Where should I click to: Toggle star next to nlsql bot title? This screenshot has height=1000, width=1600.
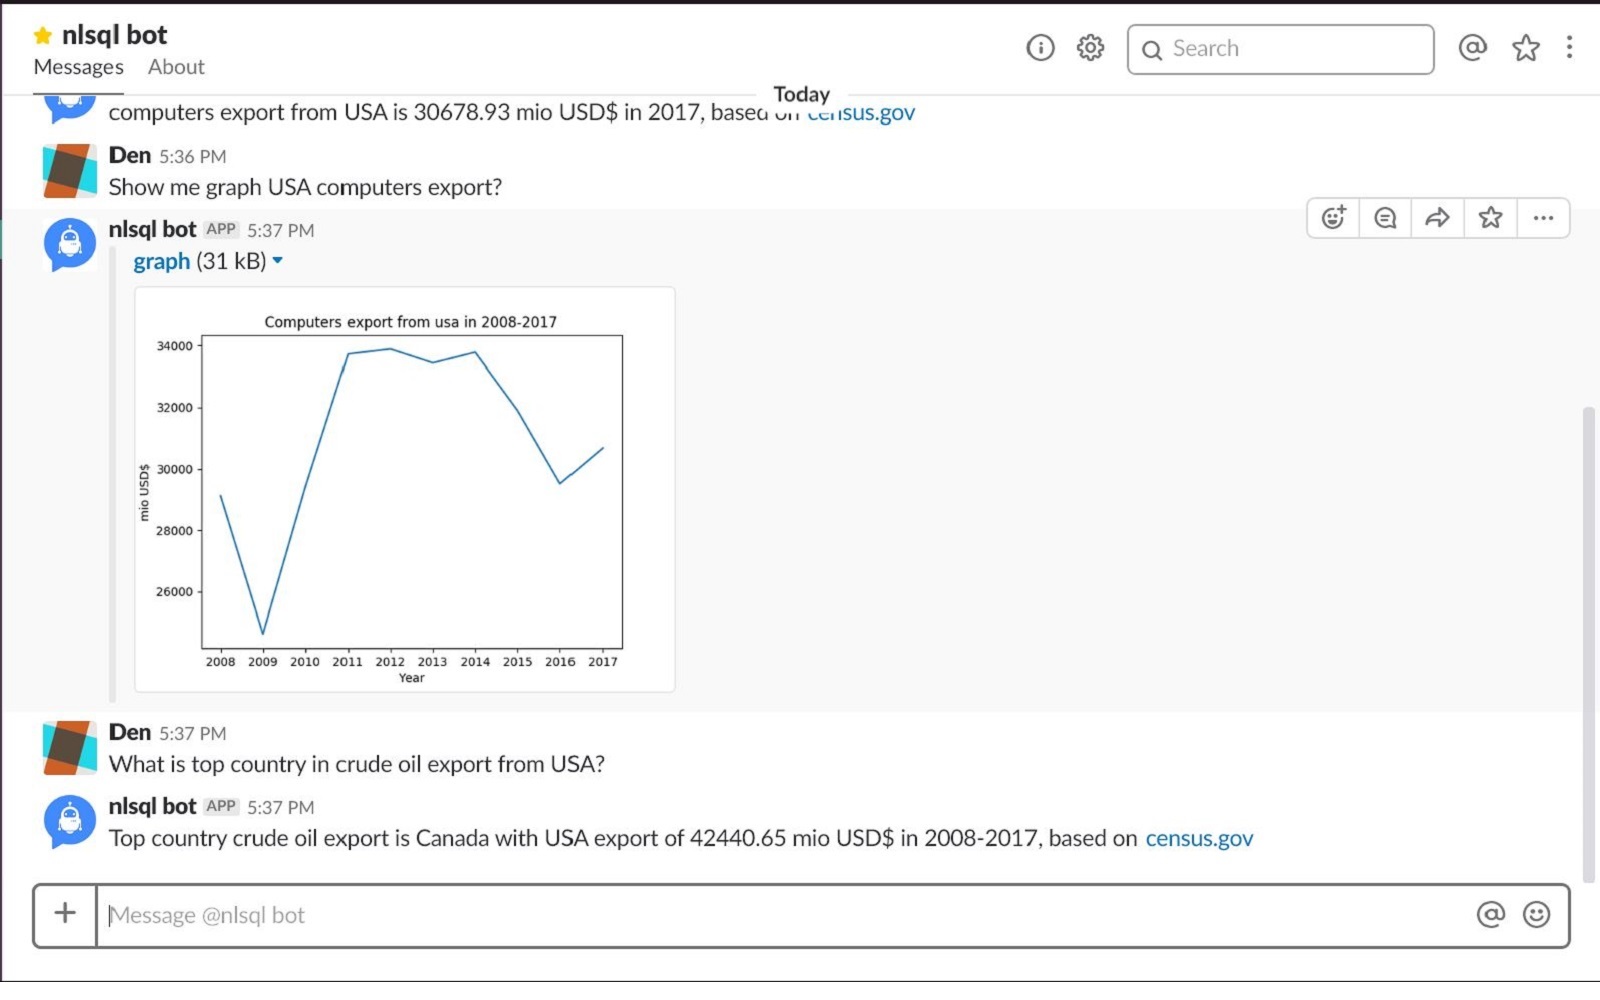42,36
